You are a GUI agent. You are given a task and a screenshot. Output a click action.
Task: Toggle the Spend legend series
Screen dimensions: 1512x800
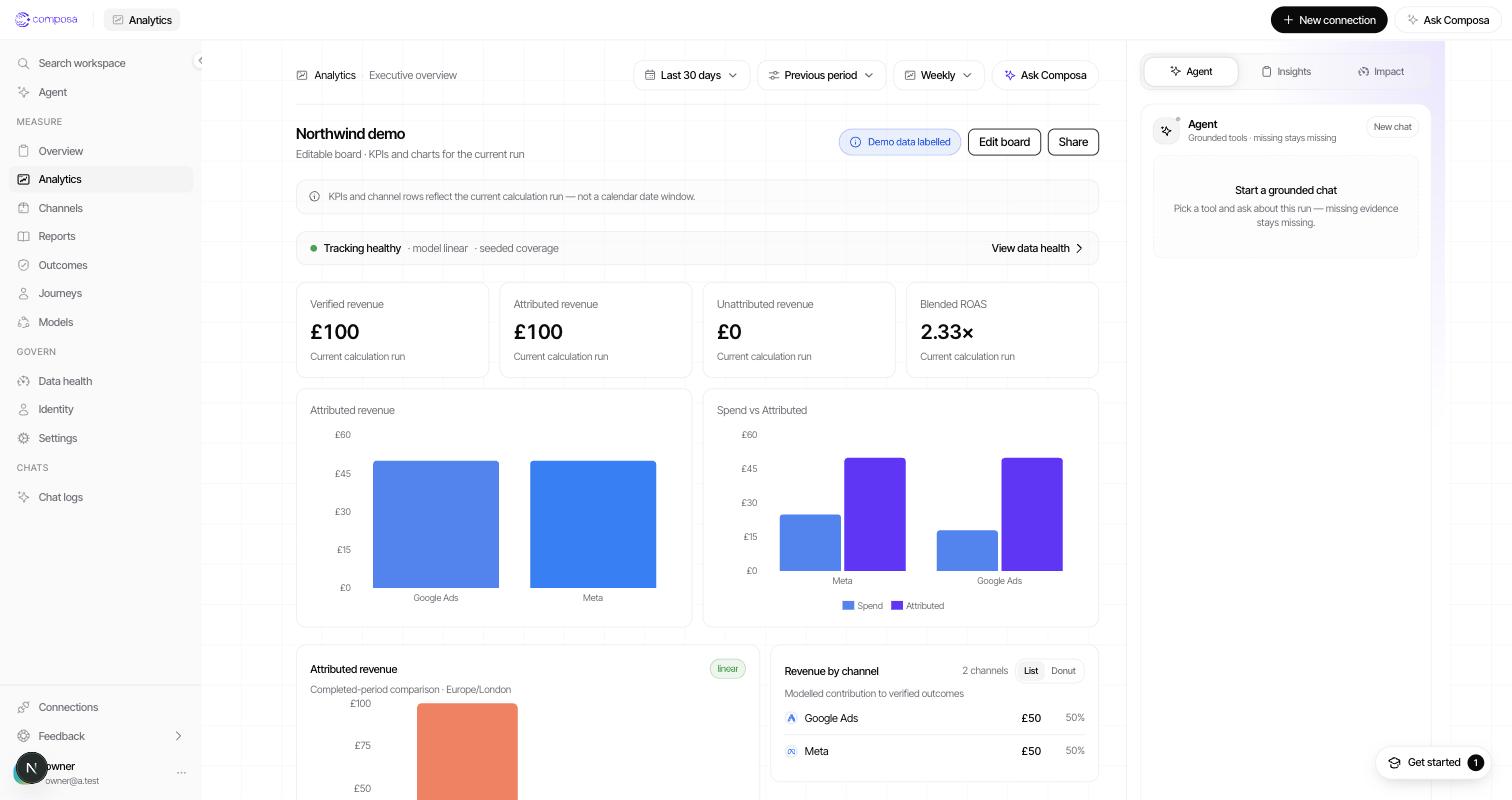(863, 606)
